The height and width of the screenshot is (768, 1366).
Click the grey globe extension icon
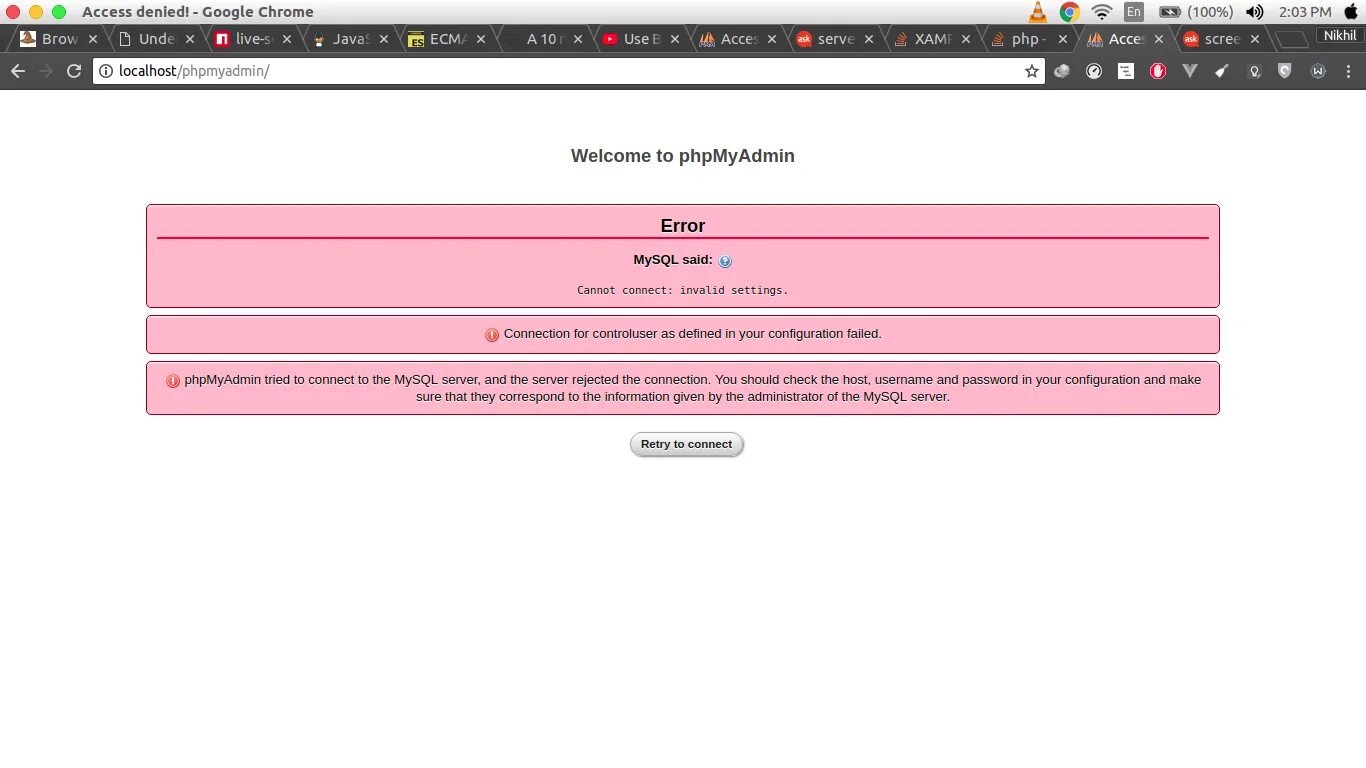tap(1062, 71)
